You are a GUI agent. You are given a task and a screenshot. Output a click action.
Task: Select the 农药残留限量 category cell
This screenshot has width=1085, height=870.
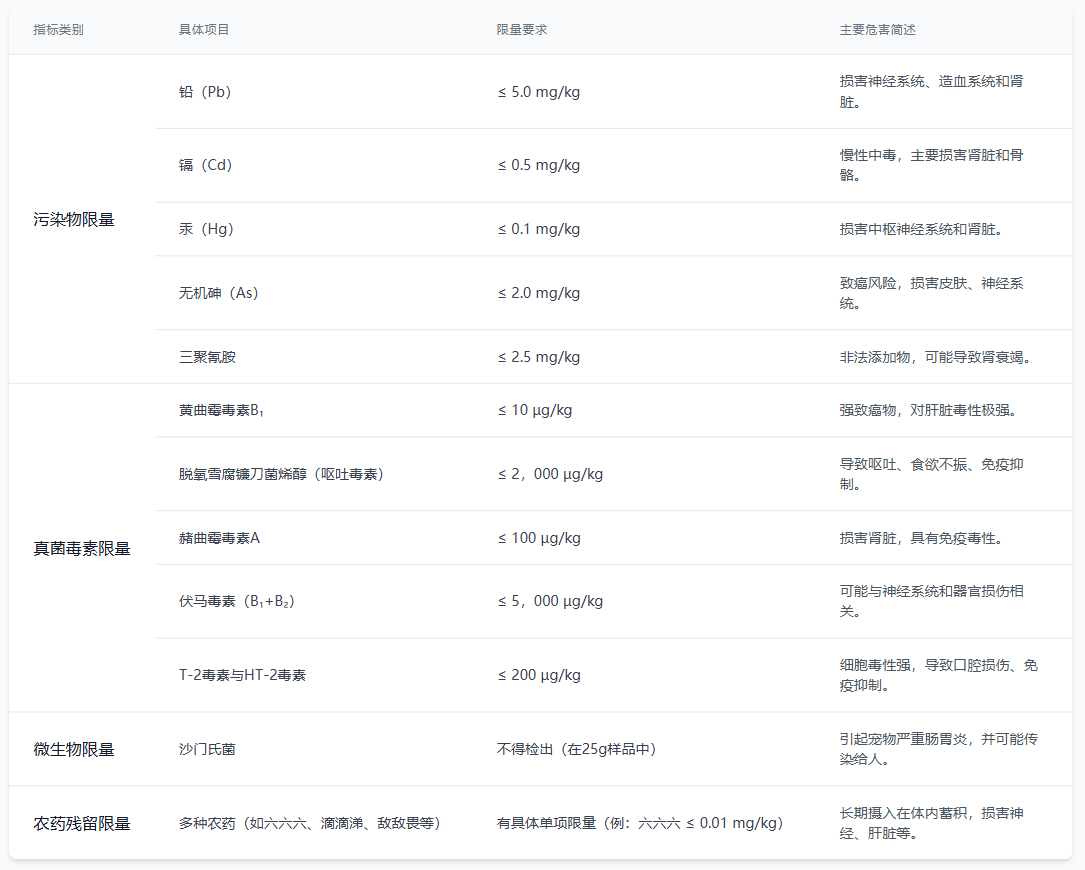(x=82, y=824)
